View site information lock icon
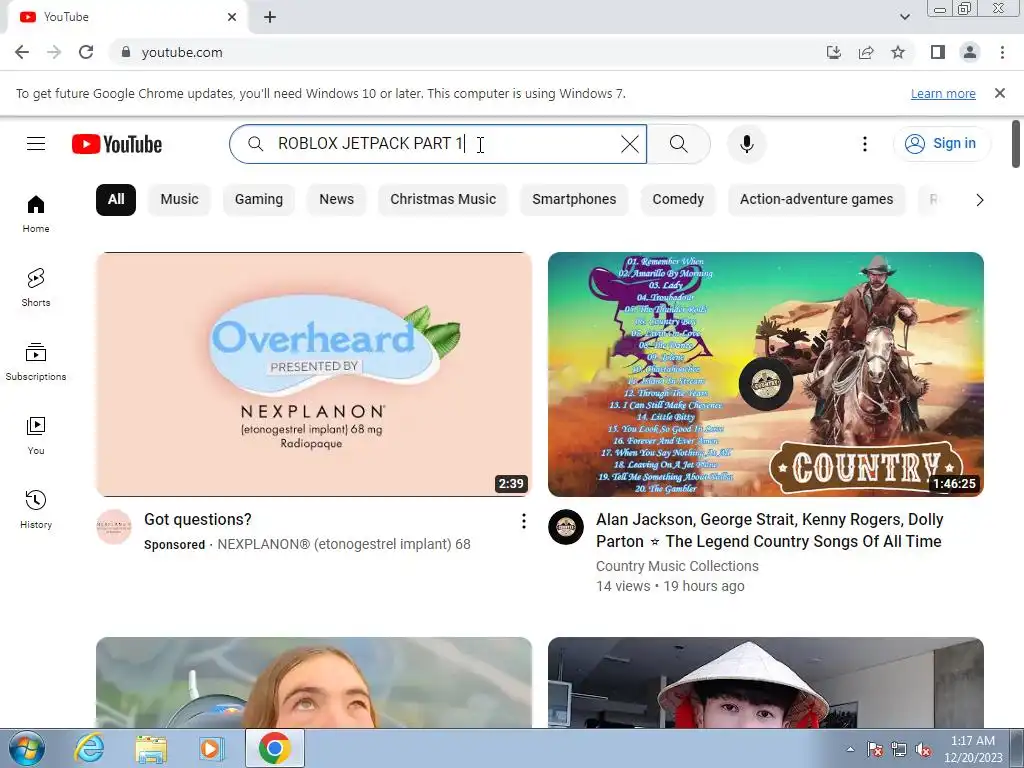 (126, 52)
